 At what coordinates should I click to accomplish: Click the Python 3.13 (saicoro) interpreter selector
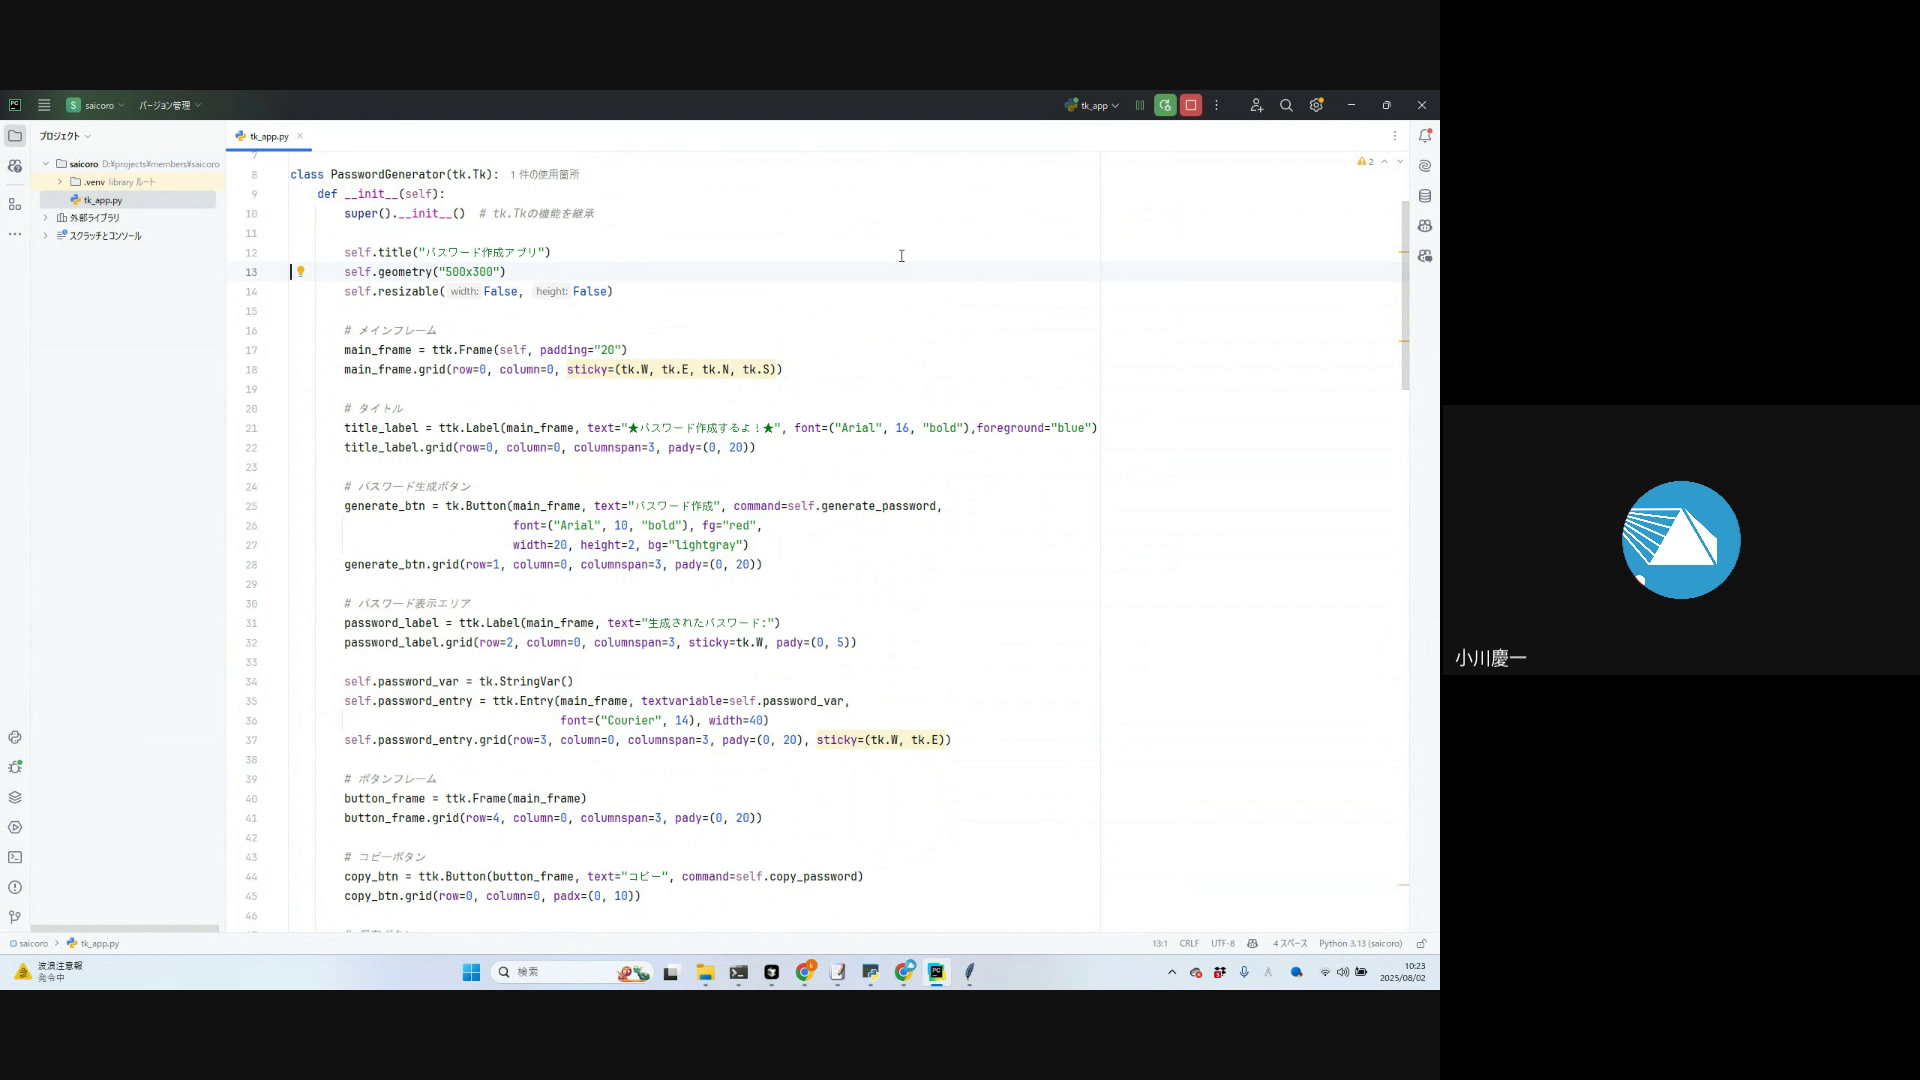coord(1359,943)
